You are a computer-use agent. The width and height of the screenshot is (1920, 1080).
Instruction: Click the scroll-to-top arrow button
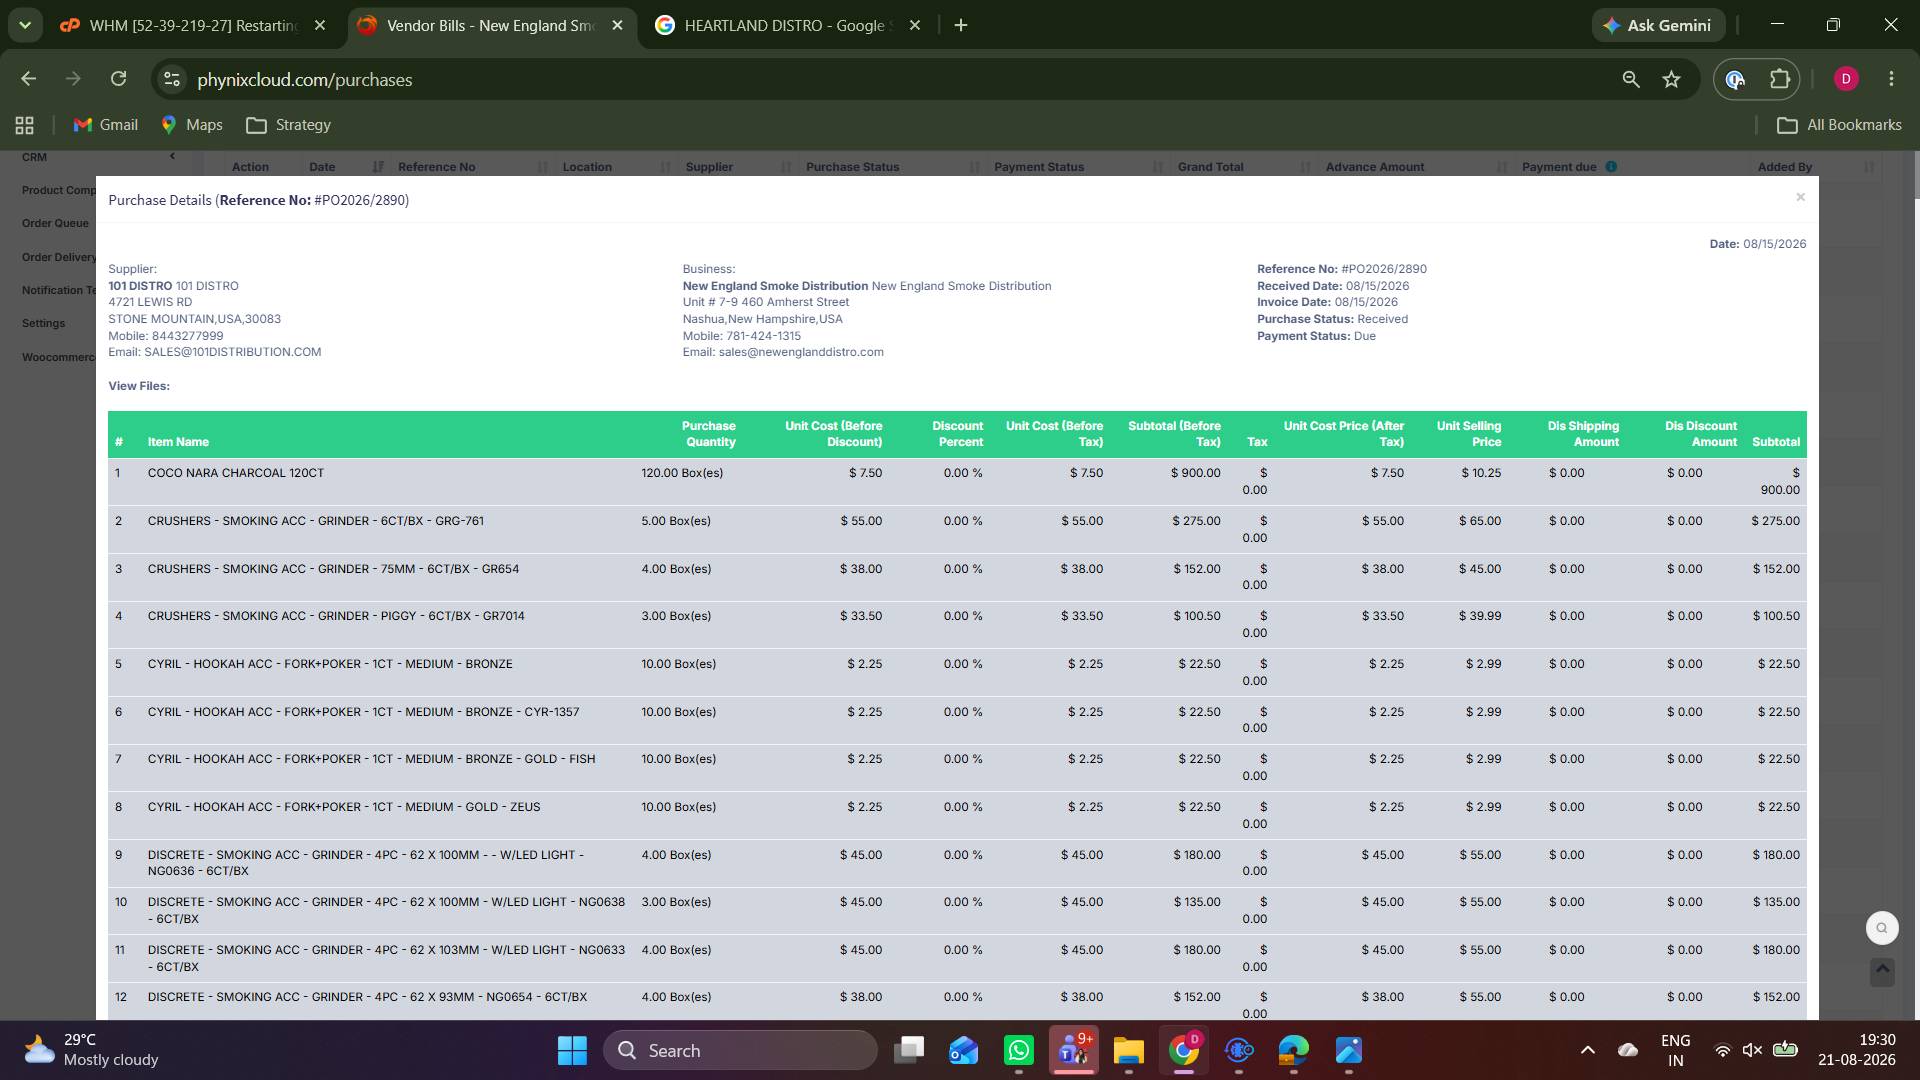click(1882, 970)
